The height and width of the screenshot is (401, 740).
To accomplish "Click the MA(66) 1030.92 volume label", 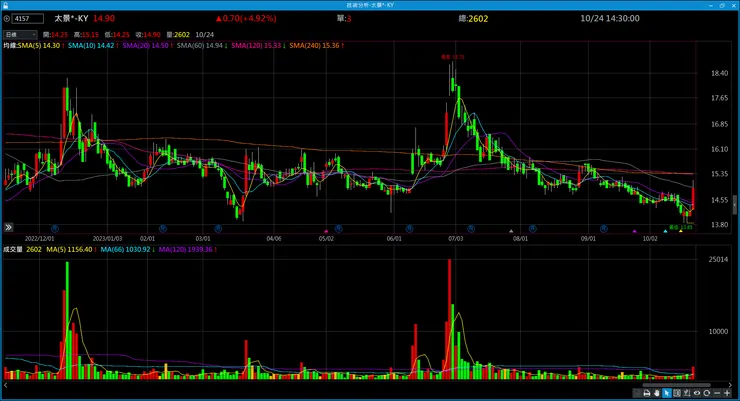I will point(125,250).
